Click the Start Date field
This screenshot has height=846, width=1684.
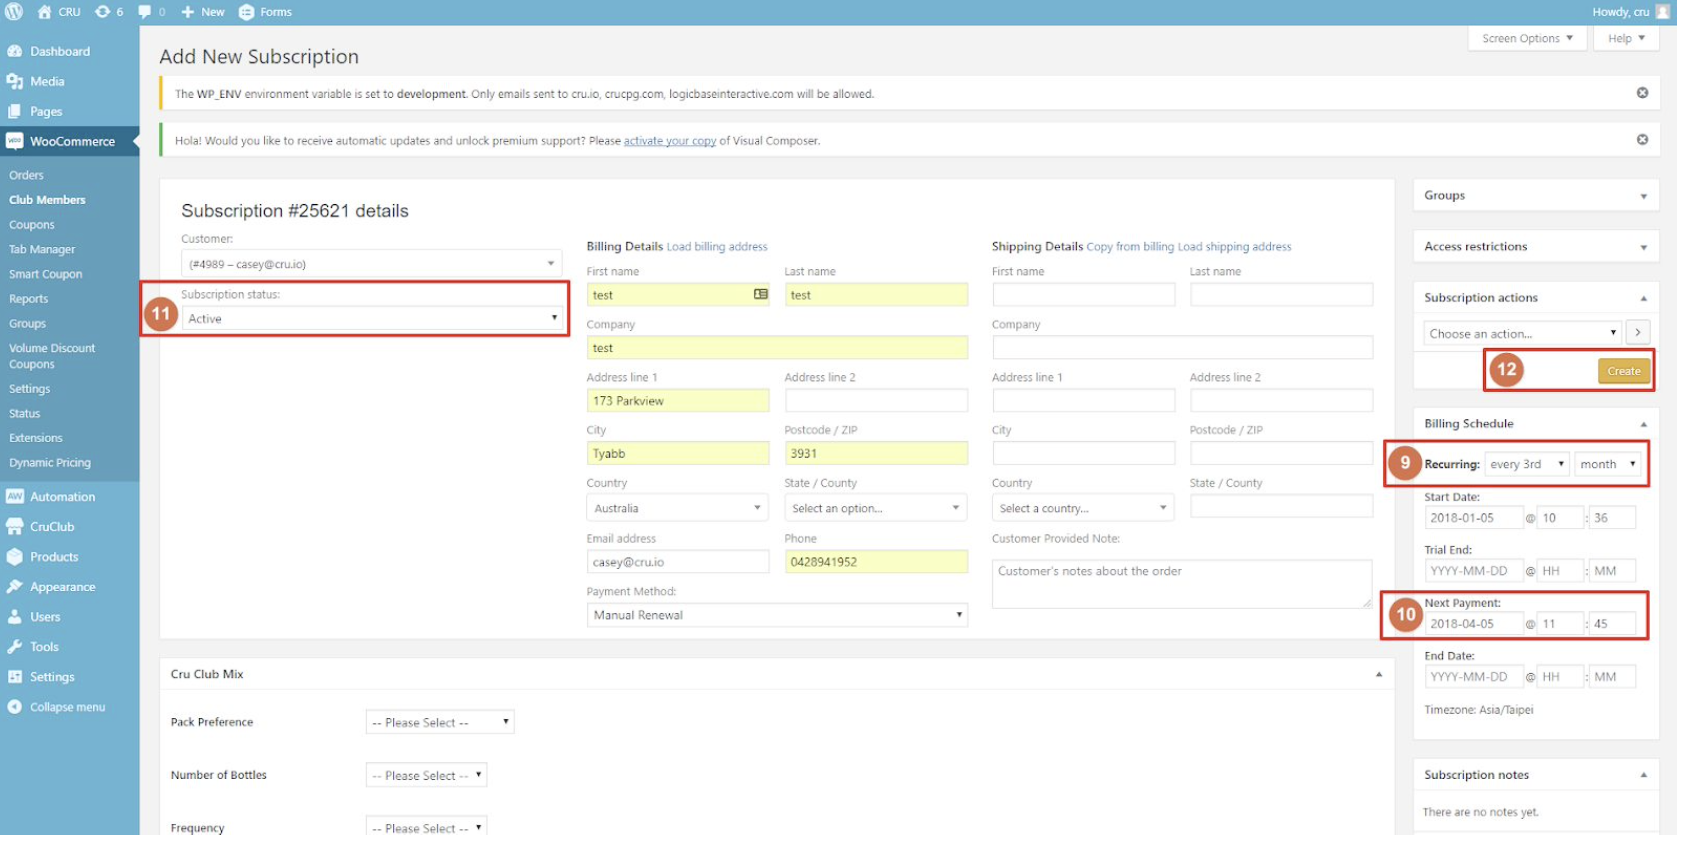1474,518
